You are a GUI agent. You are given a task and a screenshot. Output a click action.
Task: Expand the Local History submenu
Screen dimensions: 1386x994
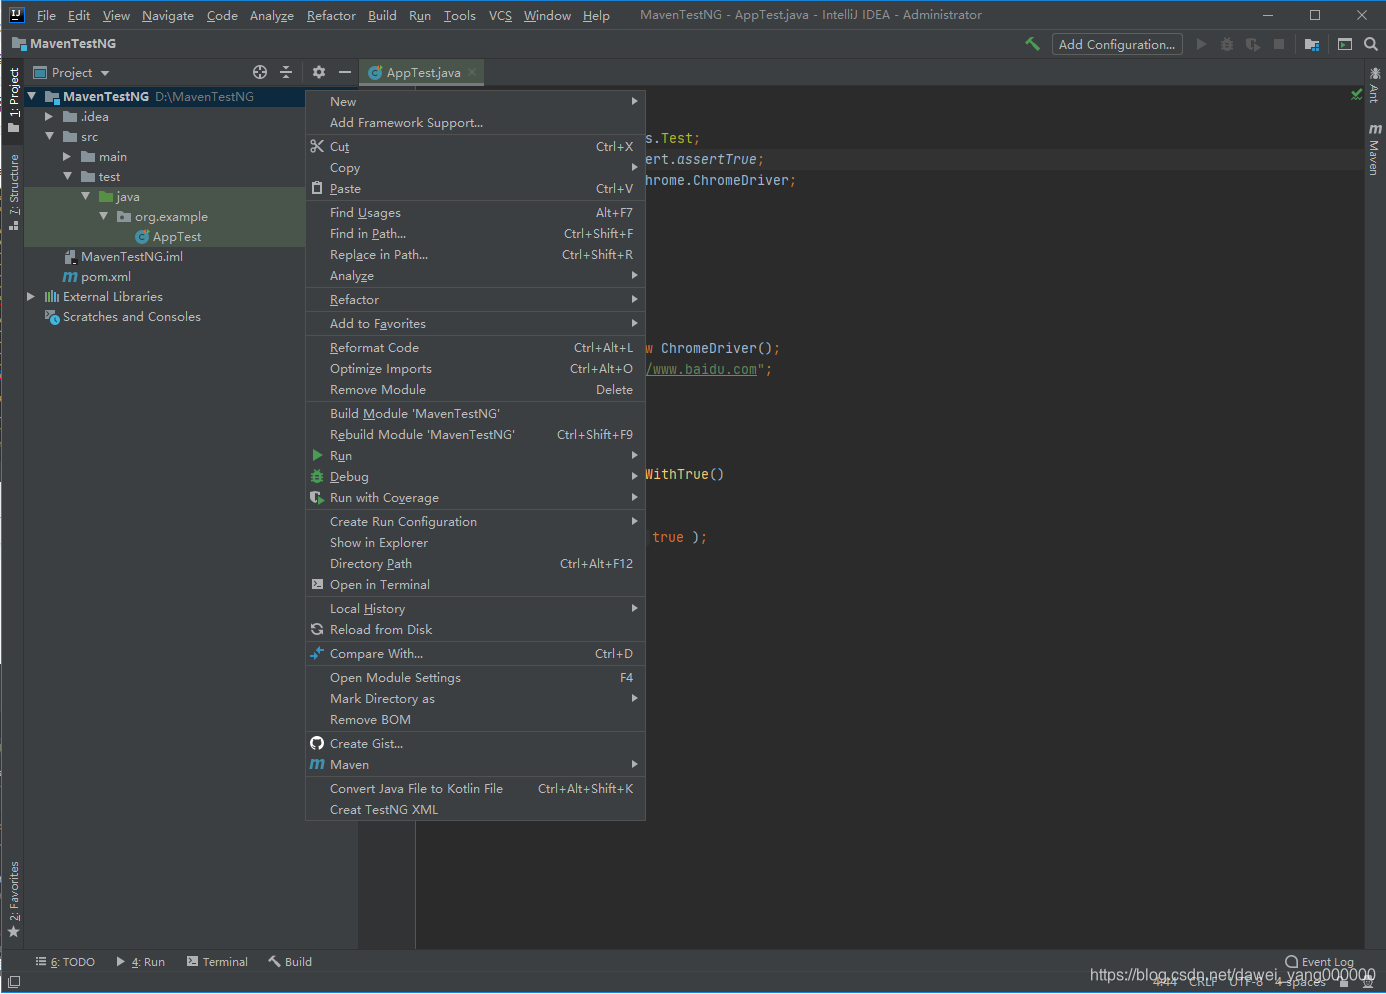(475, 608)
